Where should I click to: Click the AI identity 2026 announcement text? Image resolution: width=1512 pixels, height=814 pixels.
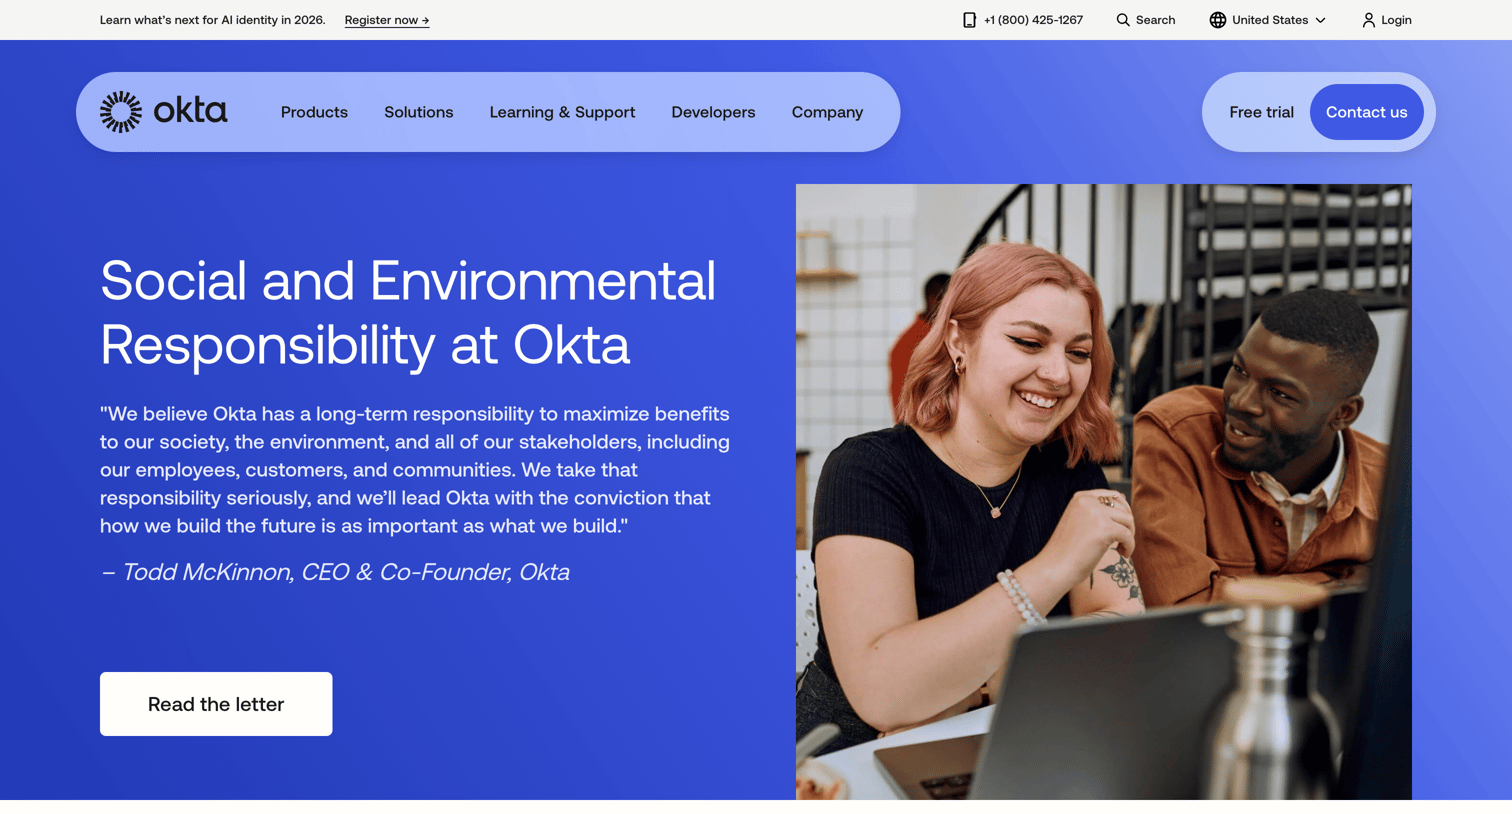click(x=212, y=20)
